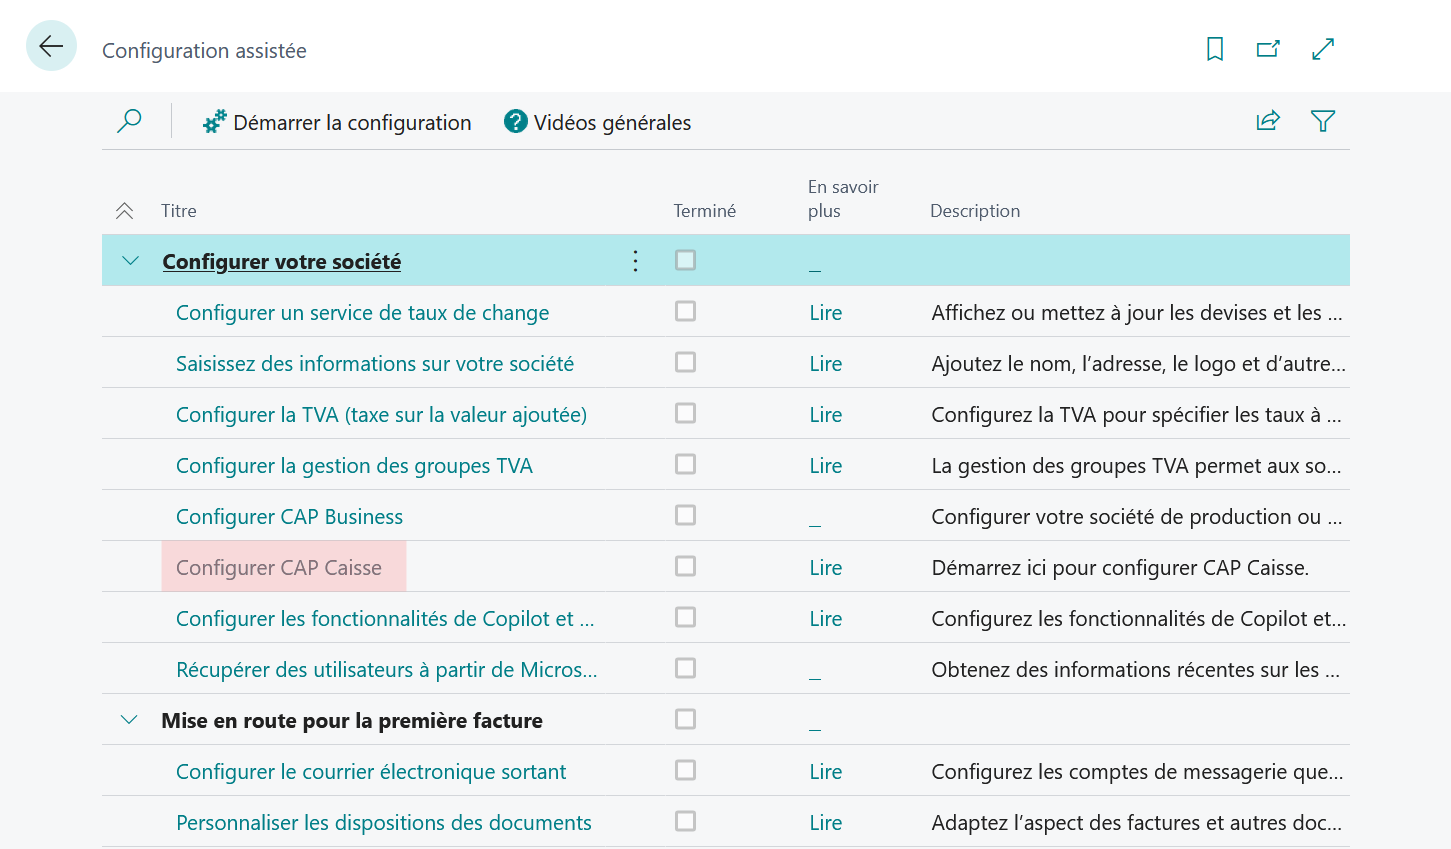Tick Terminé checkbox for Configurer votre société
Image resolution: width=1451 pixels, height=849 pixels.
coord(685,260)
